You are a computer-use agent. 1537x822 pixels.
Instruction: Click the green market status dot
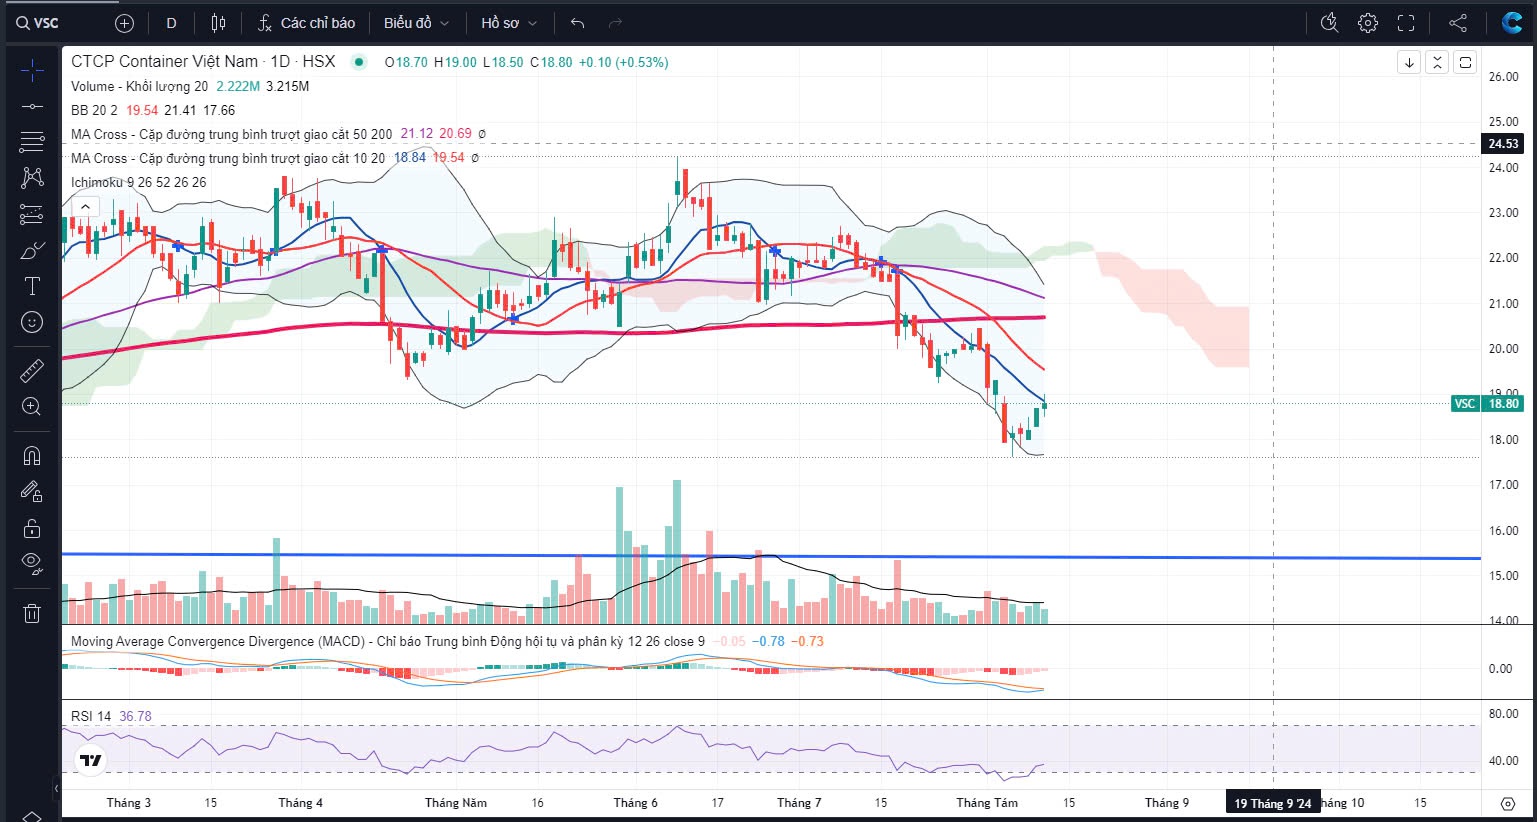pyautogui.click(x=359, y=62)
